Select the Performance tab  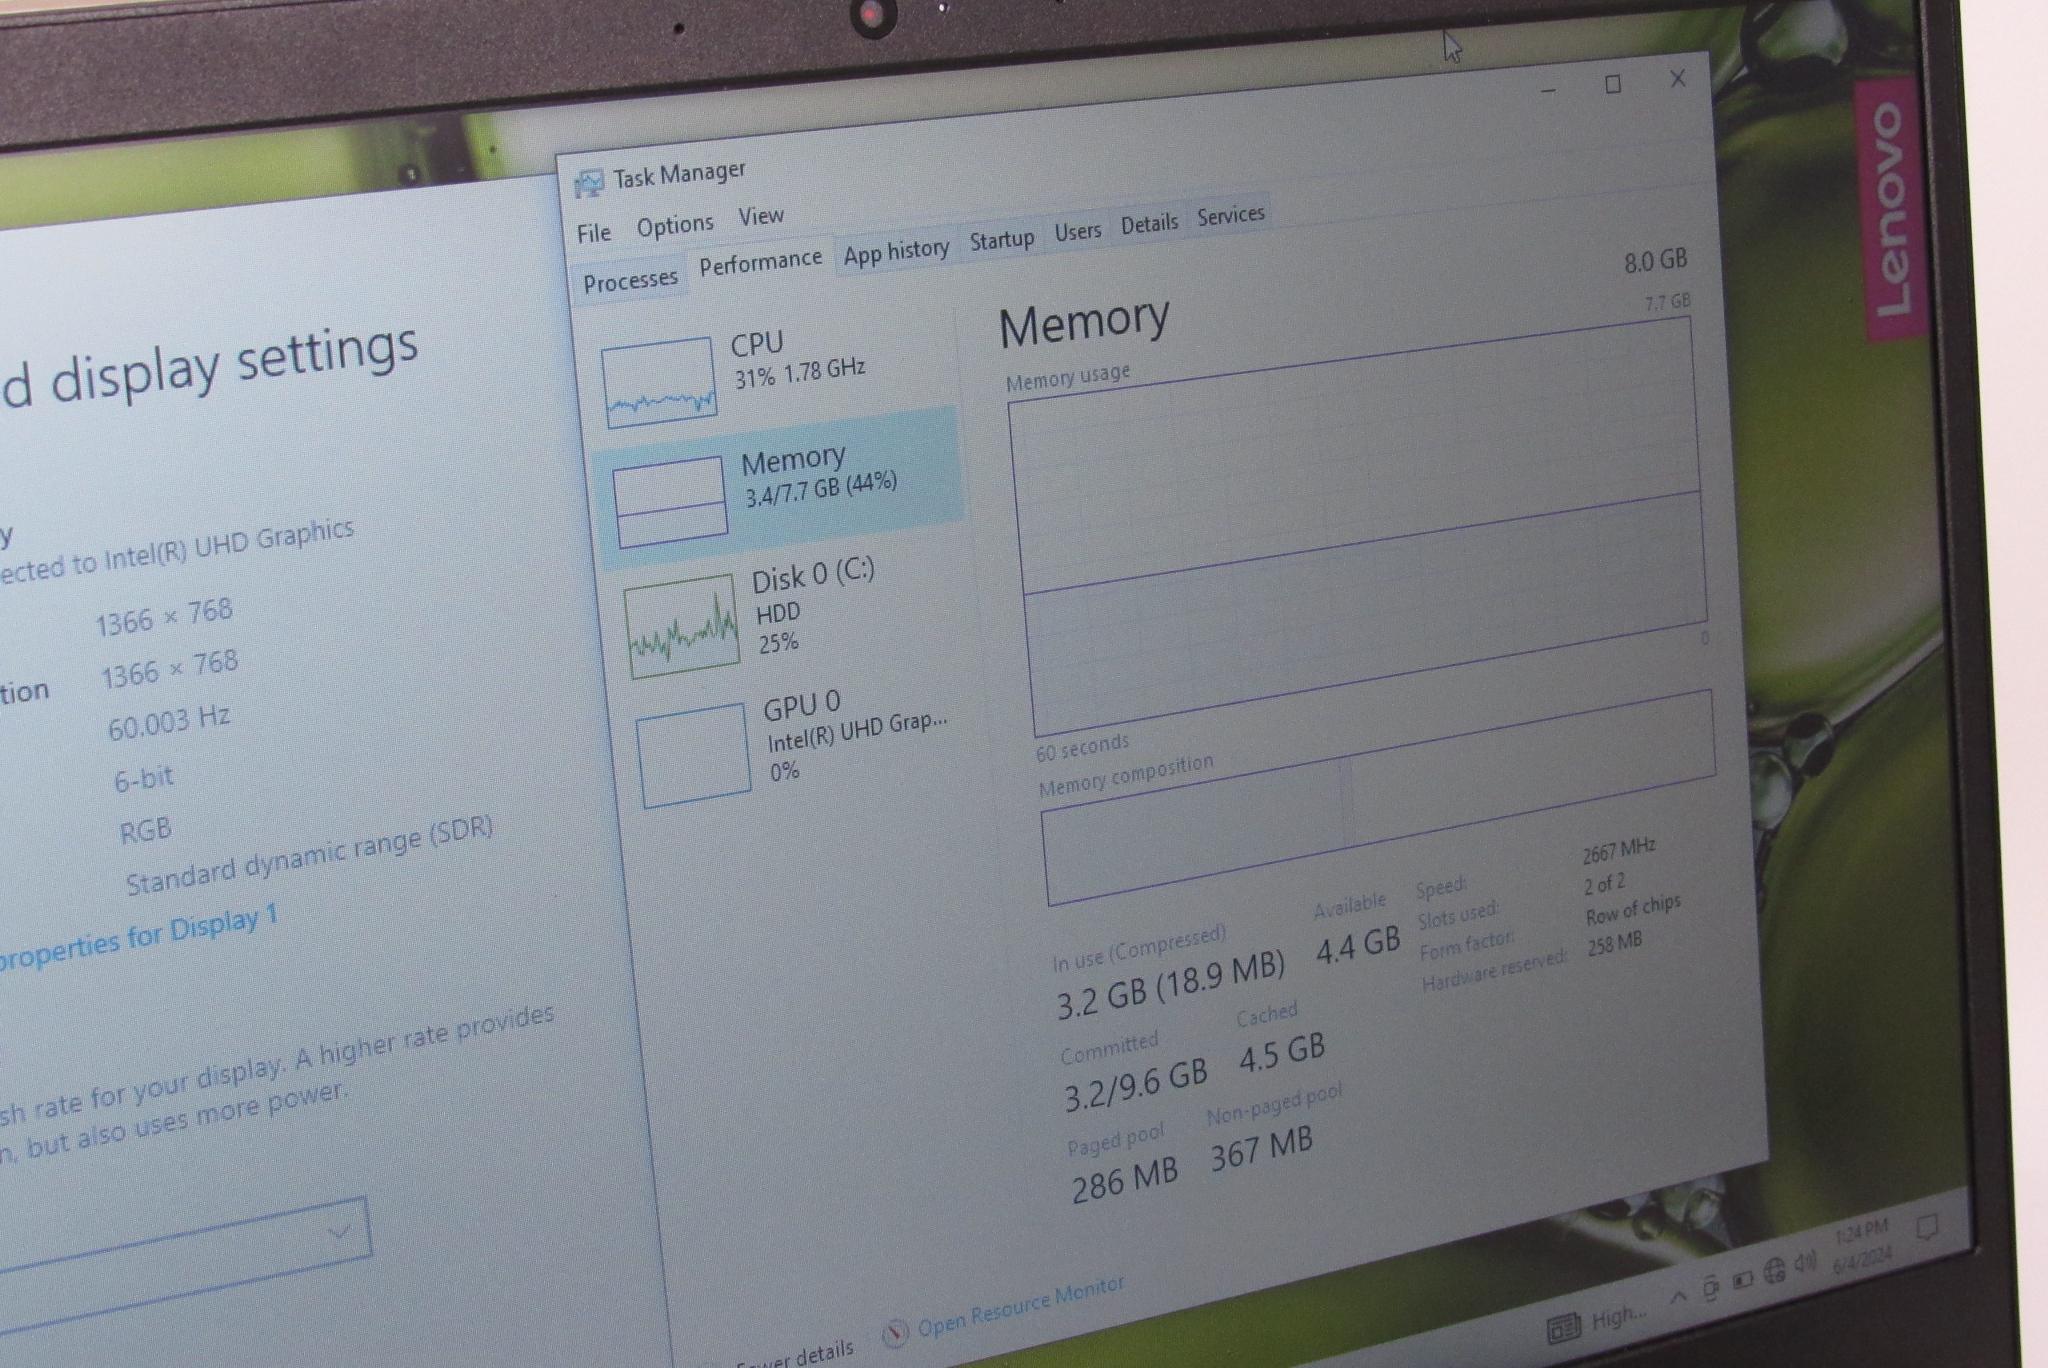point(760,262)
